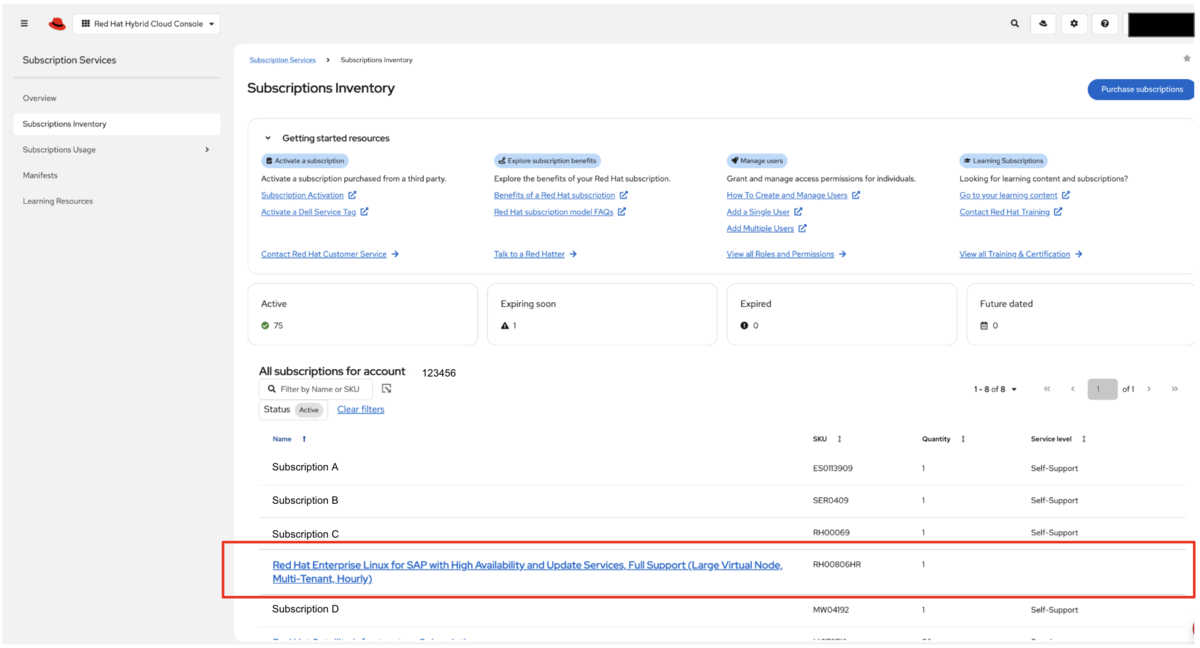Click Clear filters link

click(360, 409)
